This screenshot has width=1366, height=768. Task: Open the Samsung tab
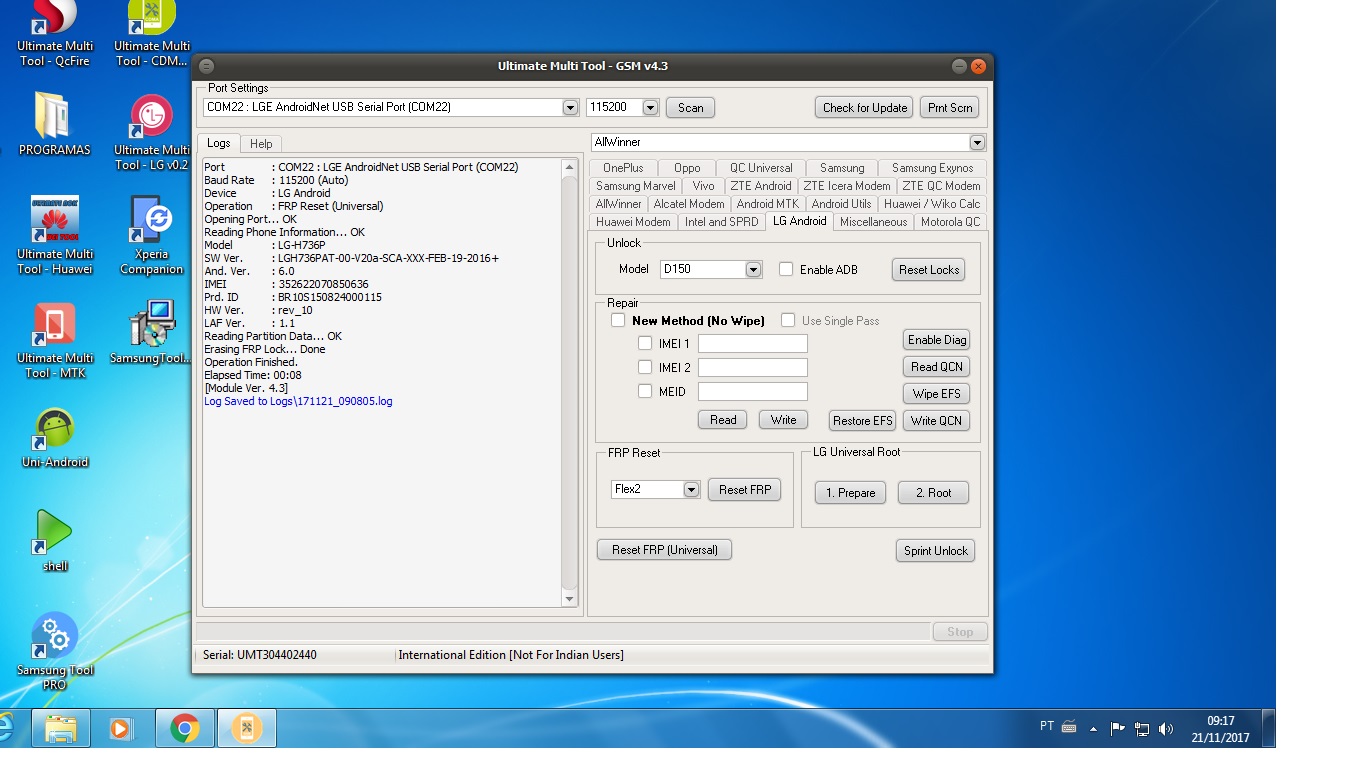point(842,168)
